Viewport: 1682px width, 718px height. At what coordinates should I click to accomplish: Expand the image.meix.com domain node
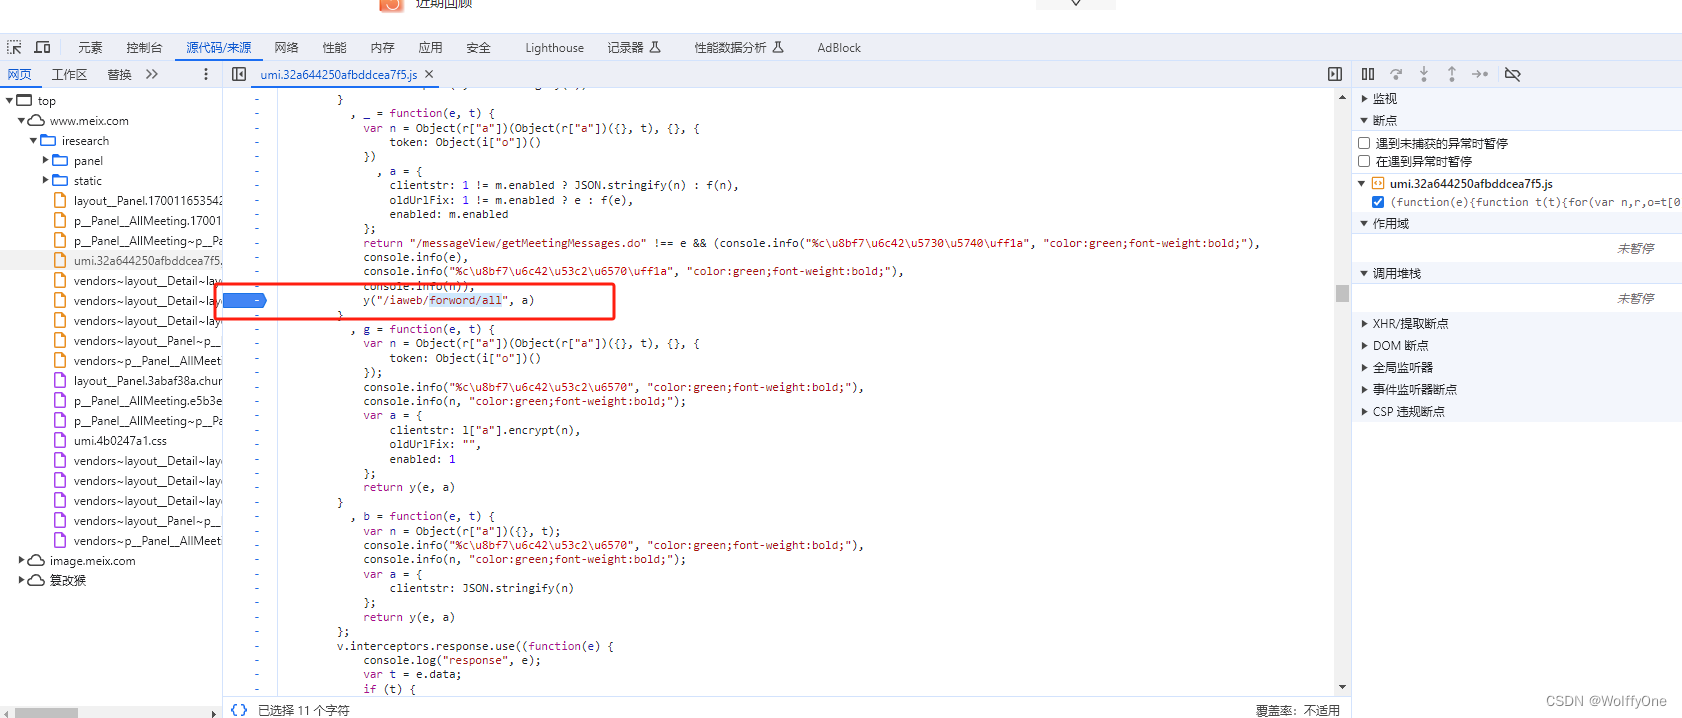point(21,561)
